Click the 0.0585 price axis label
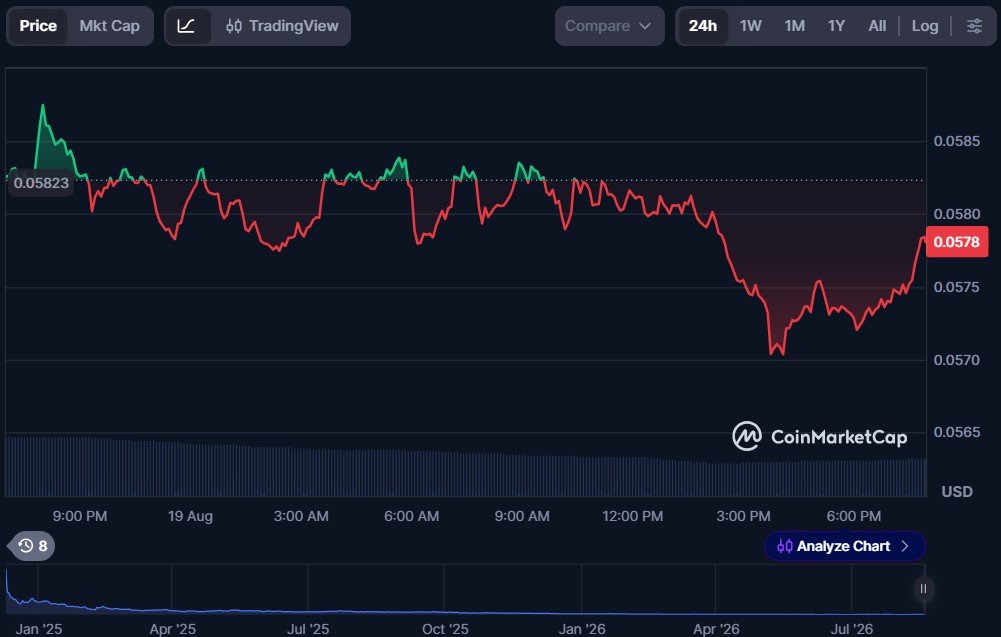Screen dimensions: 1001x637 [956, 141]
